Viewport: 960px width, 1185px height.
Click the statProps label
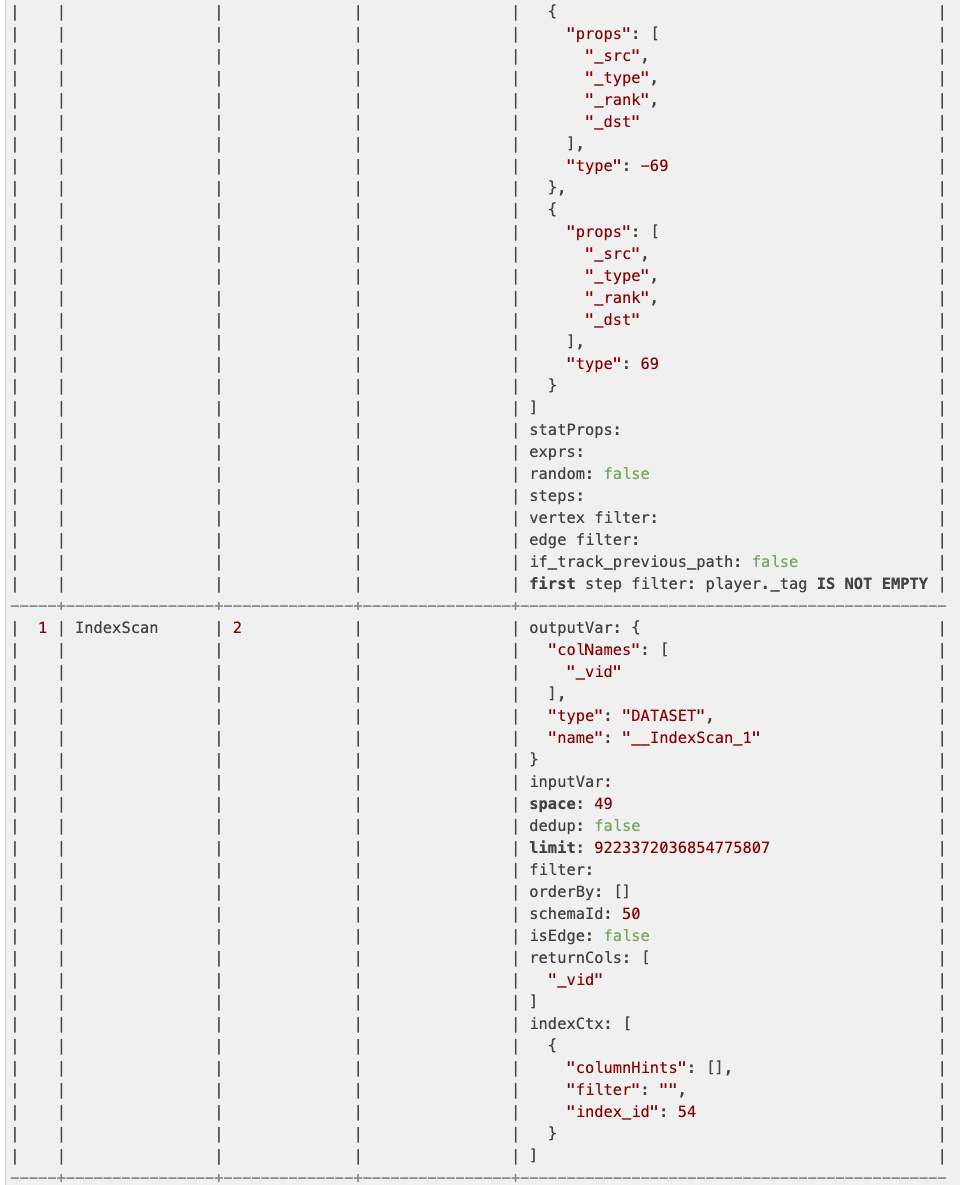[575, 430]
